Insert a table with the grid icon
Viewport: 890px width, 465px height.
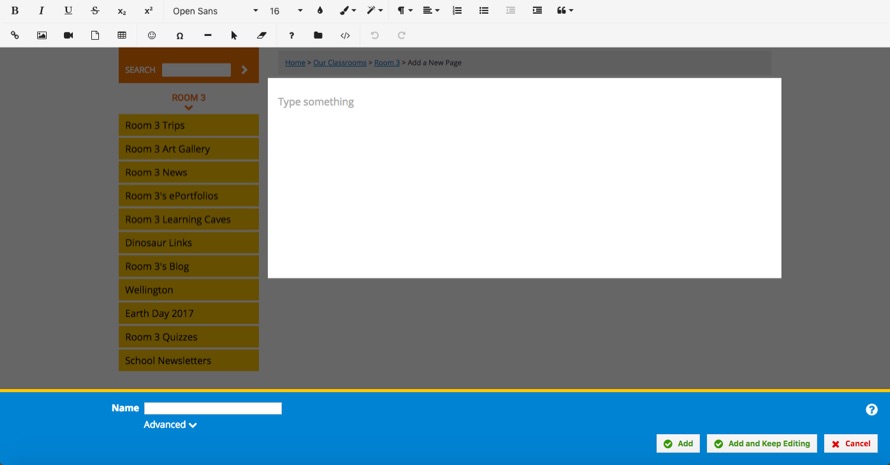click(122, 35)
